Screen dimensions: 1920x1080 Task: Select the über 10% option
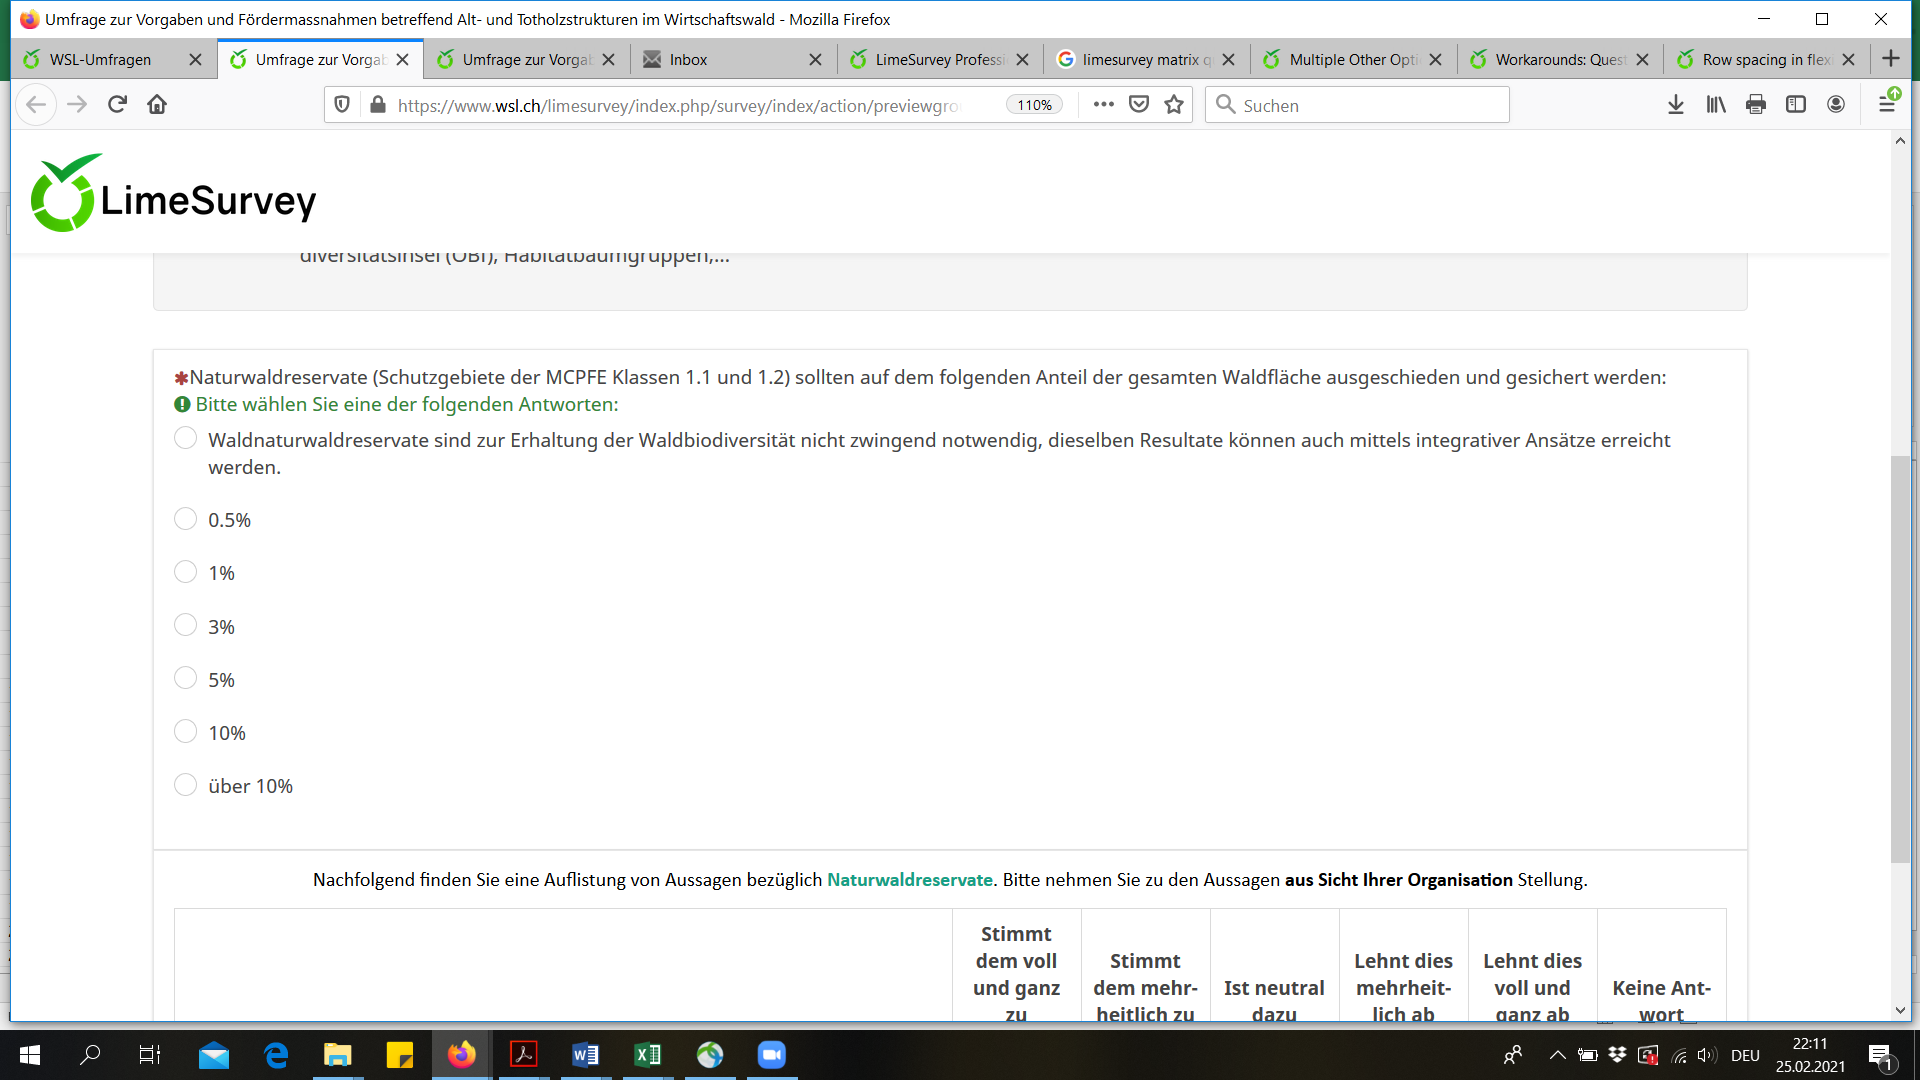[185, 785]
